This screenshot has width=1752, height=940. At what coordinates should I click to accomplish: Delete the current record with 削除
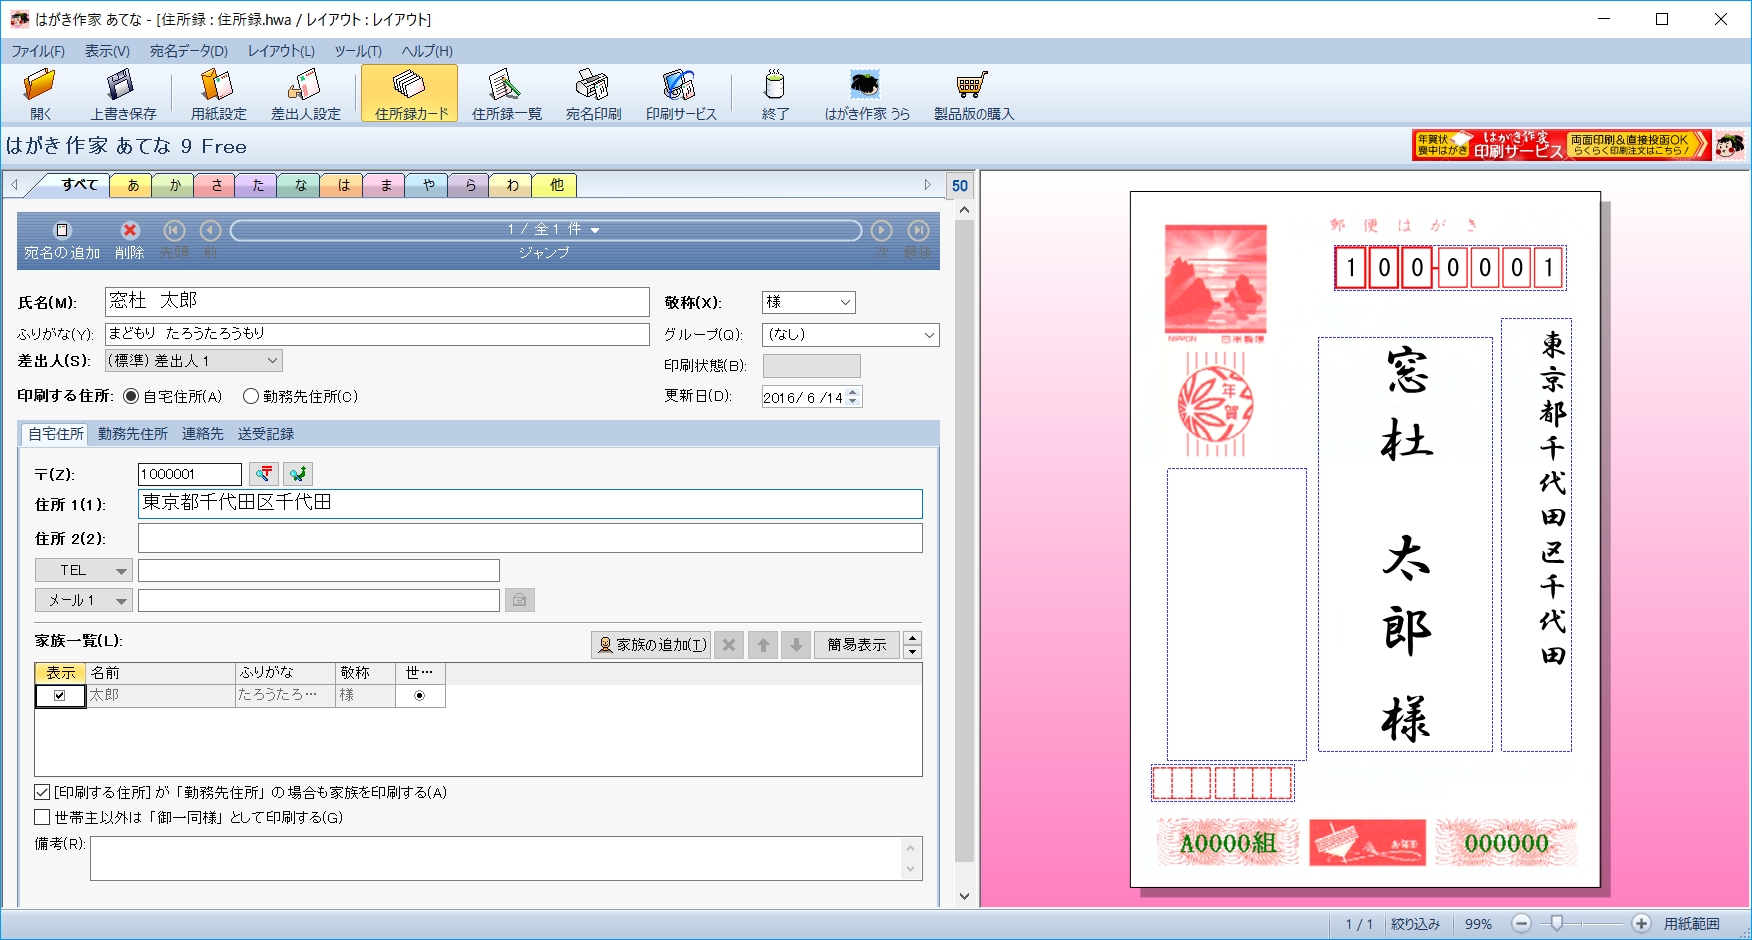(129, 241)
